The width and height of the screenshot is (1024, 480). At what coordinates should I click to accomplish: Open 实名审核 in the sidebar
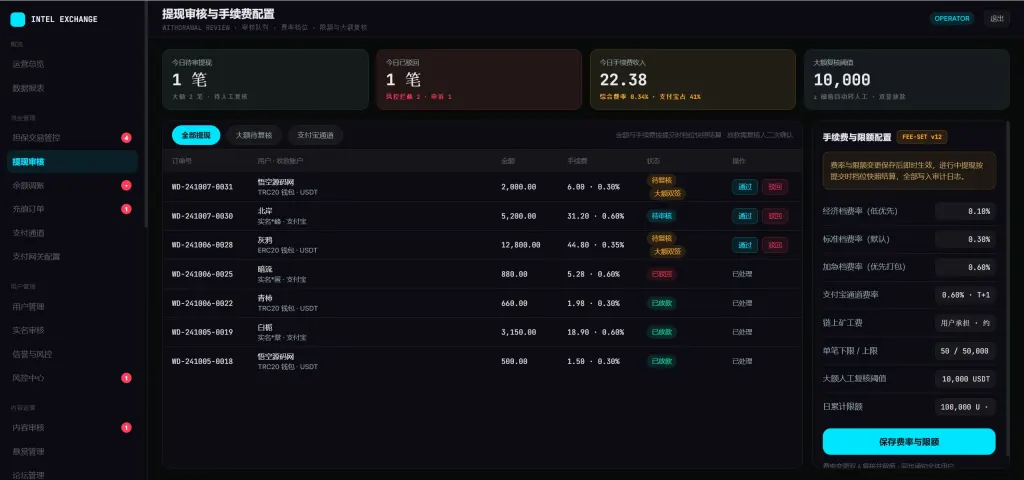pos(72,330)
